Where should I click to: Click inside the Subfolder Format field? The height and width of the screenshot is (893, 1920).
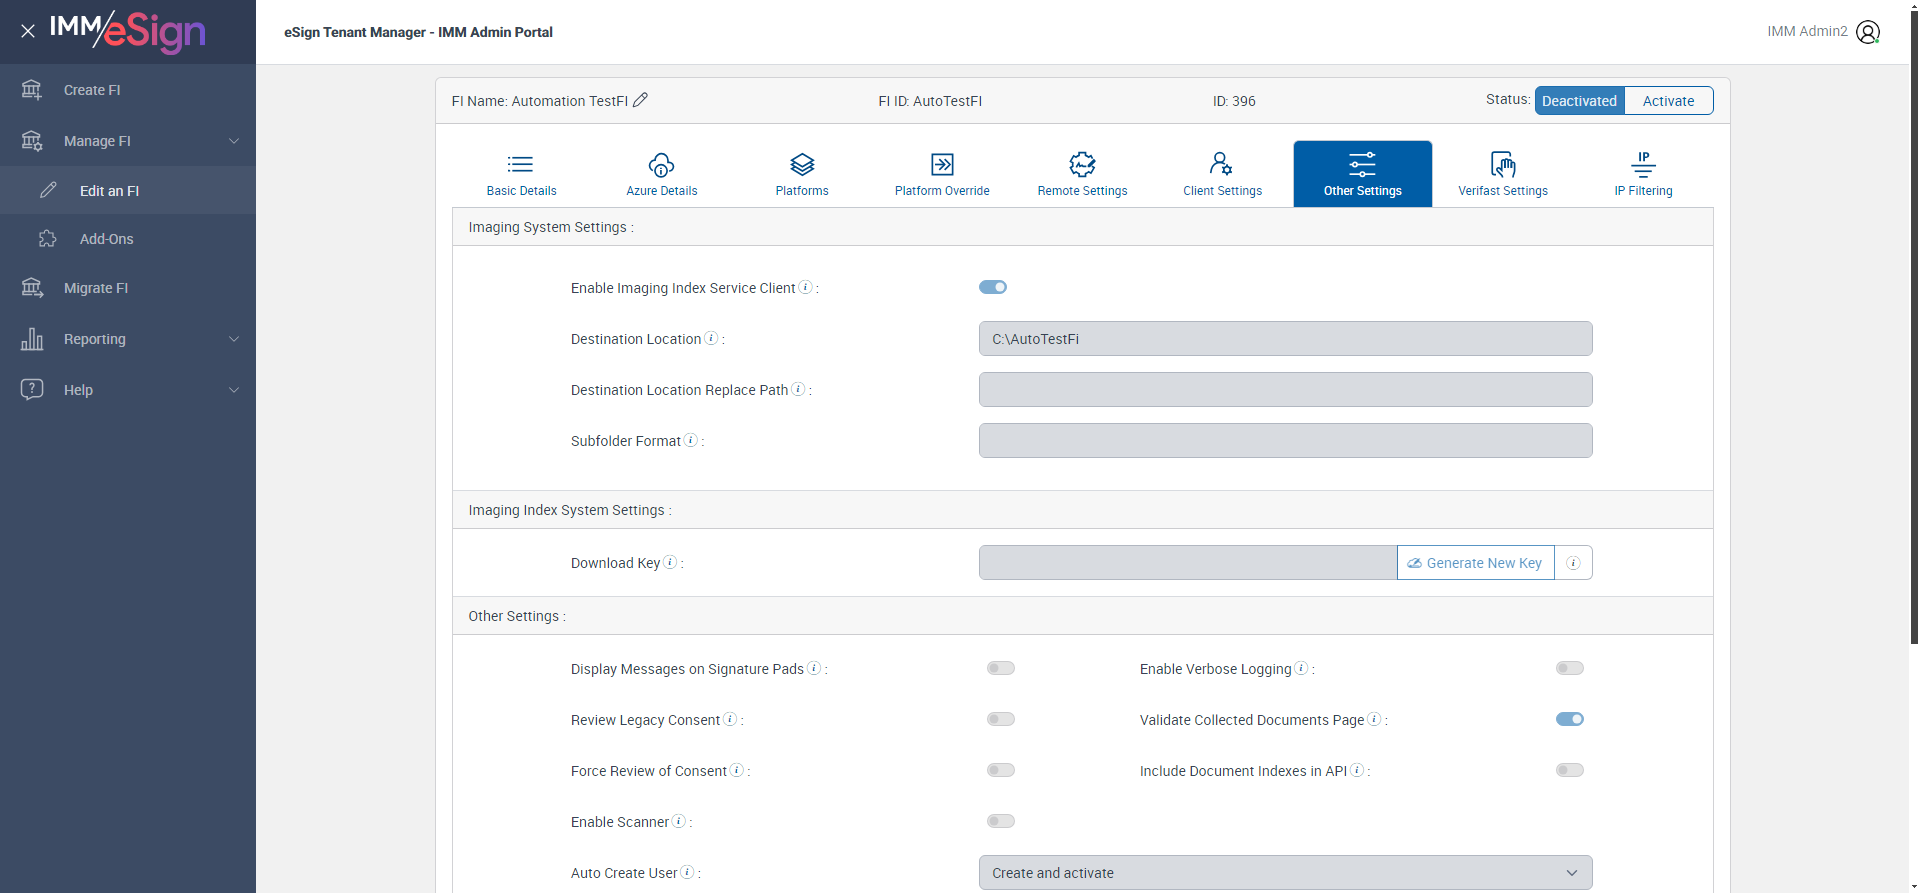coord(1285,441)
